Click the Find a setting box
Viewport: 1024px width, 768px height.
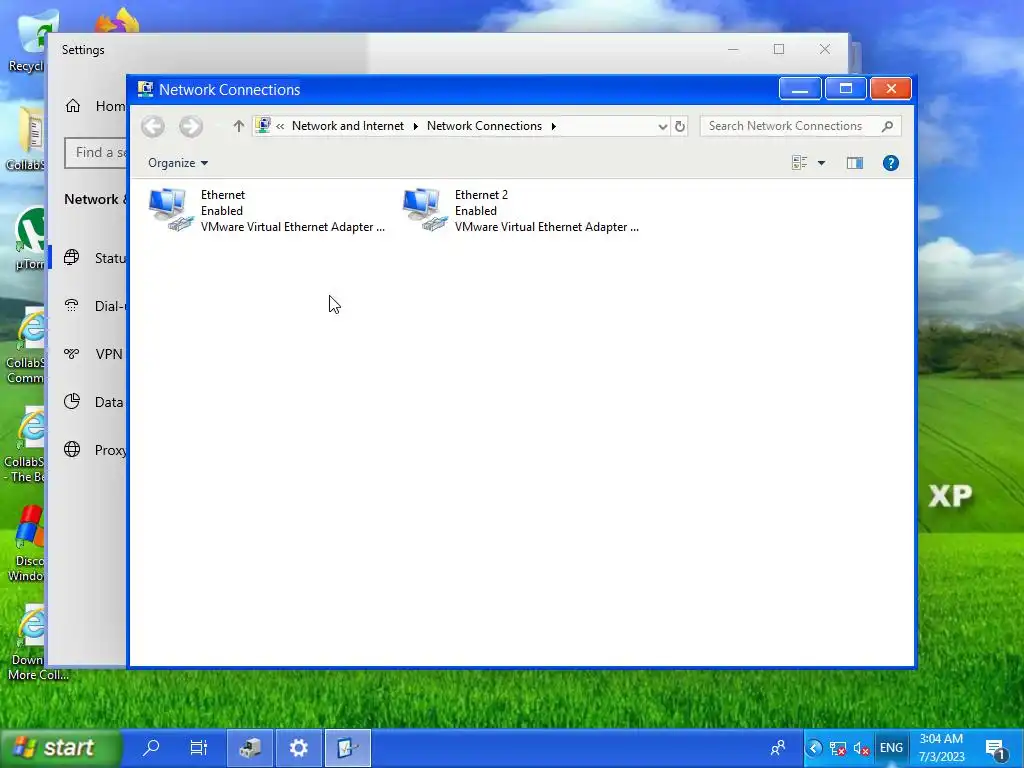[96, 153]
